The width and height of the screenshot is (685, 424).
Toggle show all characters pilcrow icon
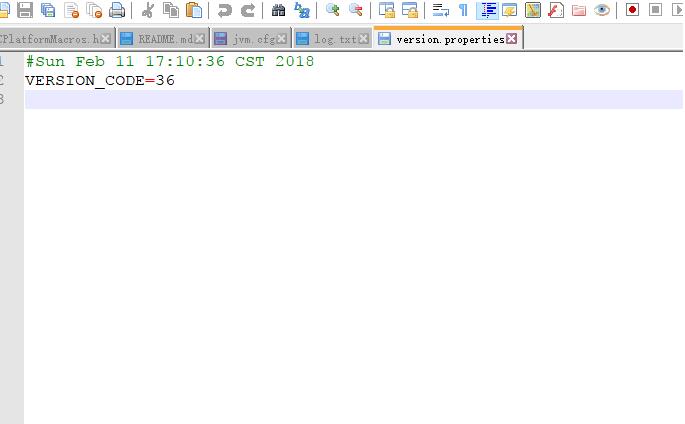(463, 11)
